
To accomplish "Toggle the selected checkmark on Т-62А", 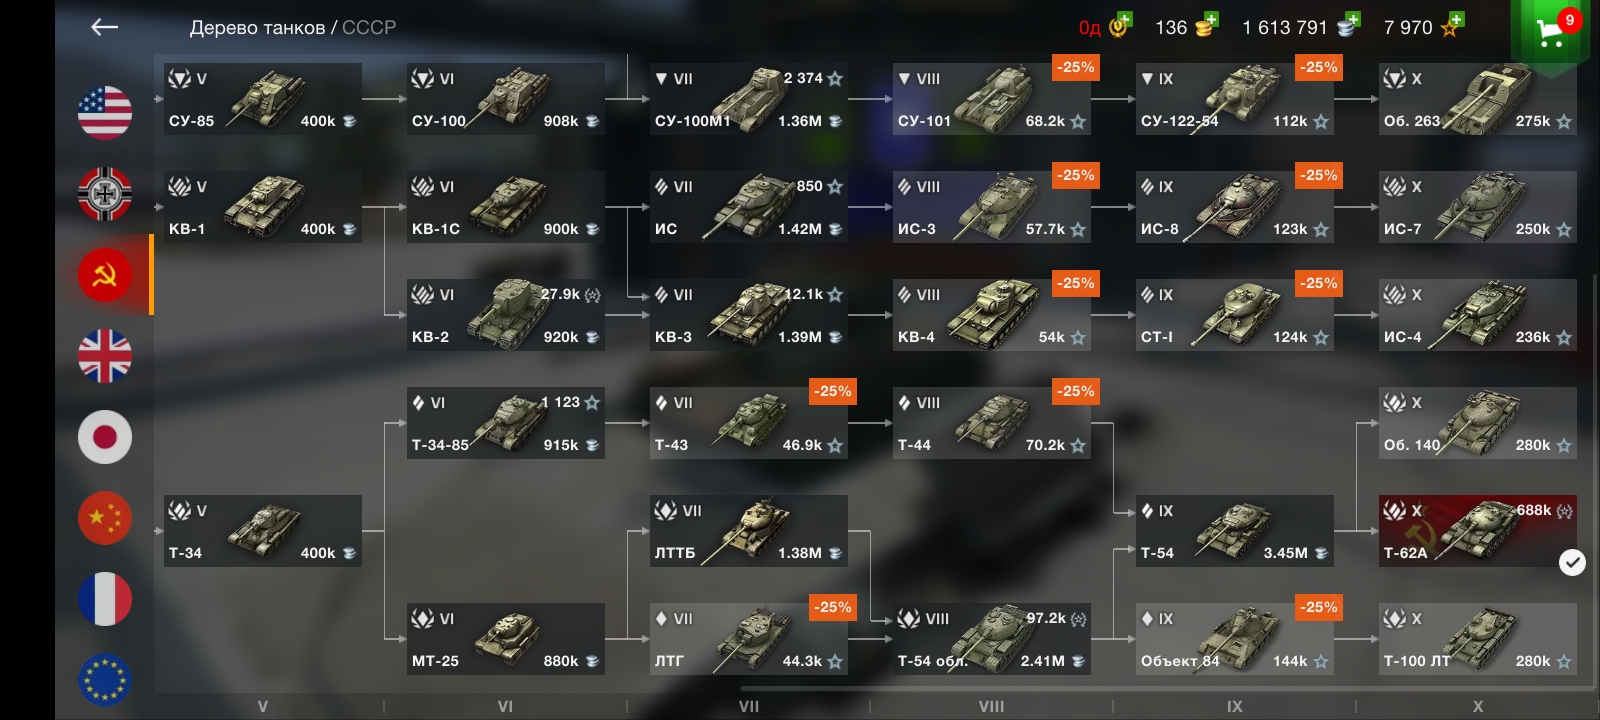I will coord(1572,563).
